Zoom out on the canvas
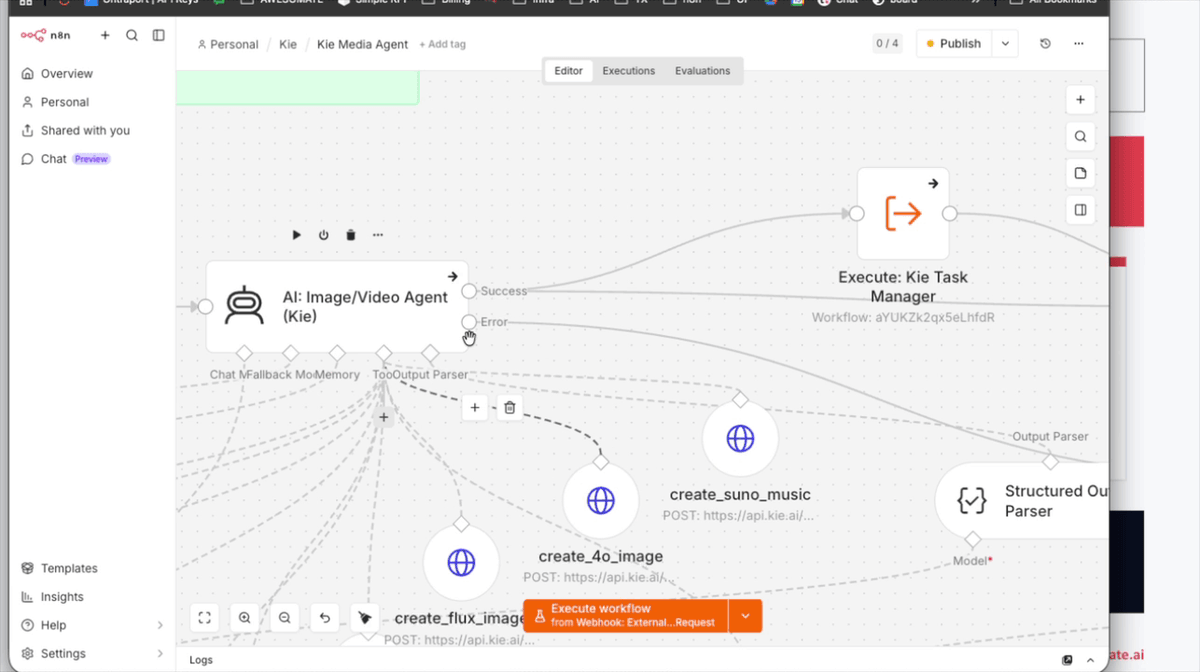This screenshot has height=672, width=1200. point(285,618)
